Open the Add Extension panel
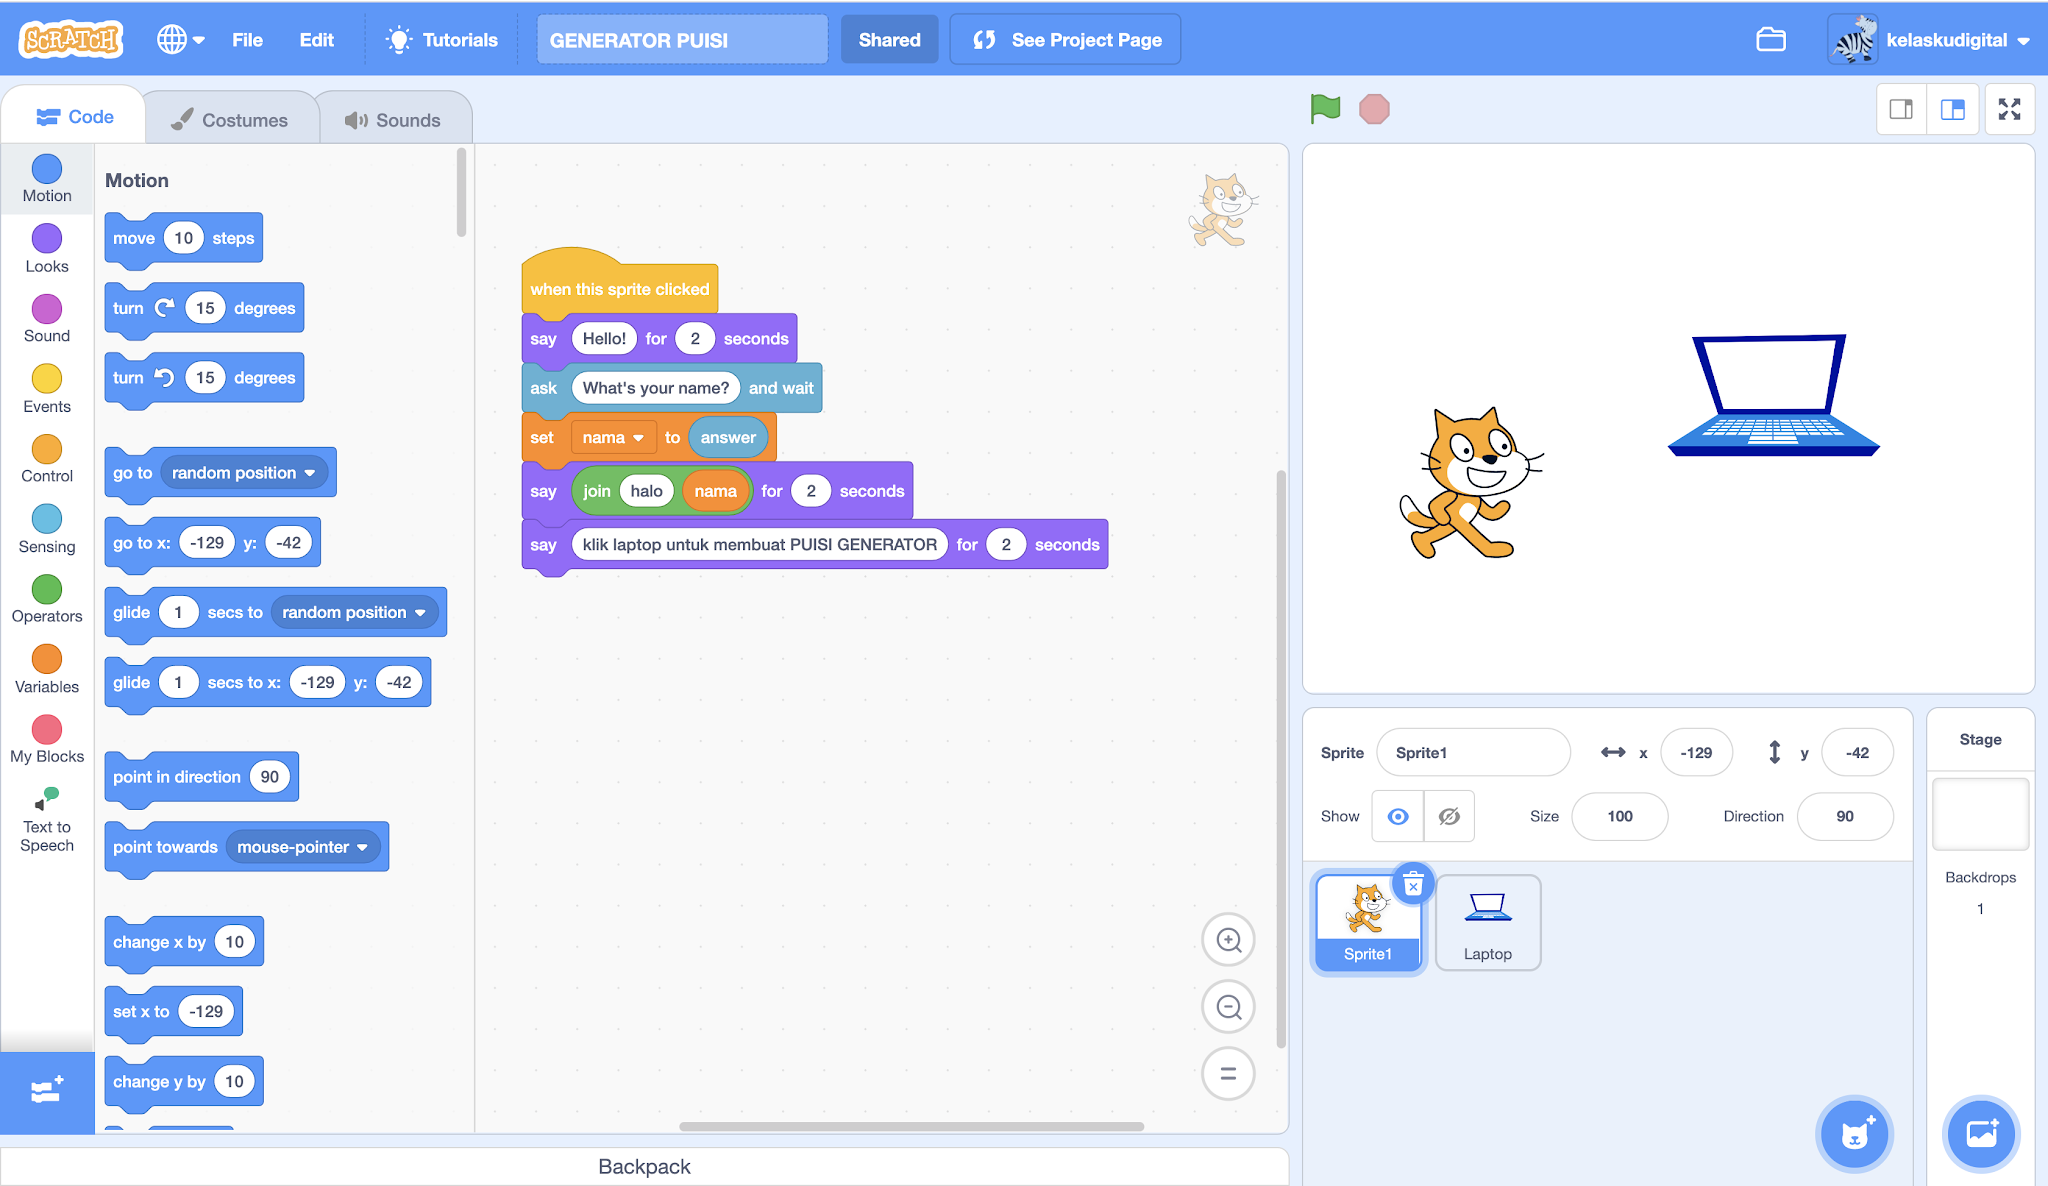 [x=47, y=1091]
